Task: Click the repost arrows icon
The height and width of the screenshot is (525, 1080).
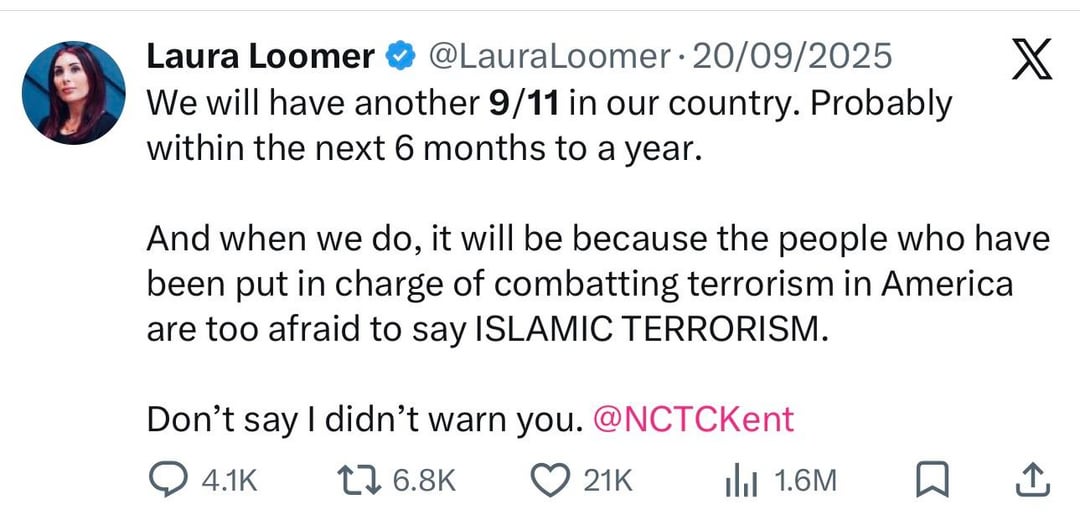Action: point(357,481)
